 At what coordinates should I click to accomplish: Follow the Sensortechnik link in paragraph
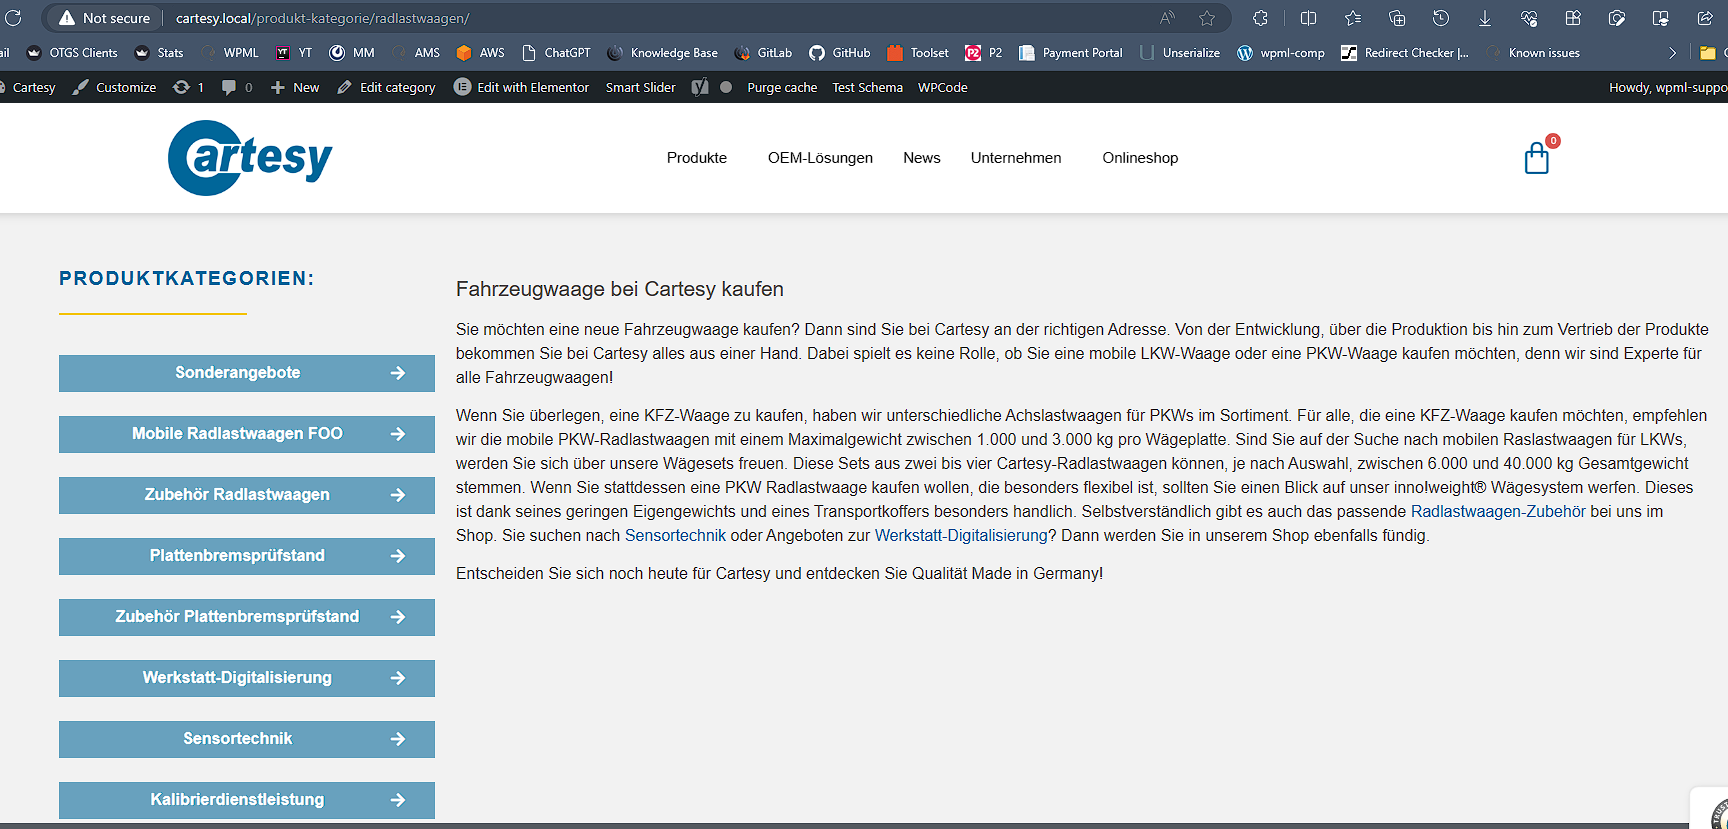tap(675, 536)
